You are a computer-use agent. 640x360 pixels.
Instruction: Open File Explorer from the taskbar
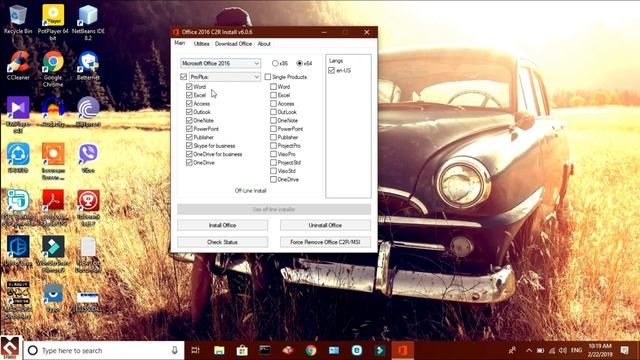(x=219, y=350)
